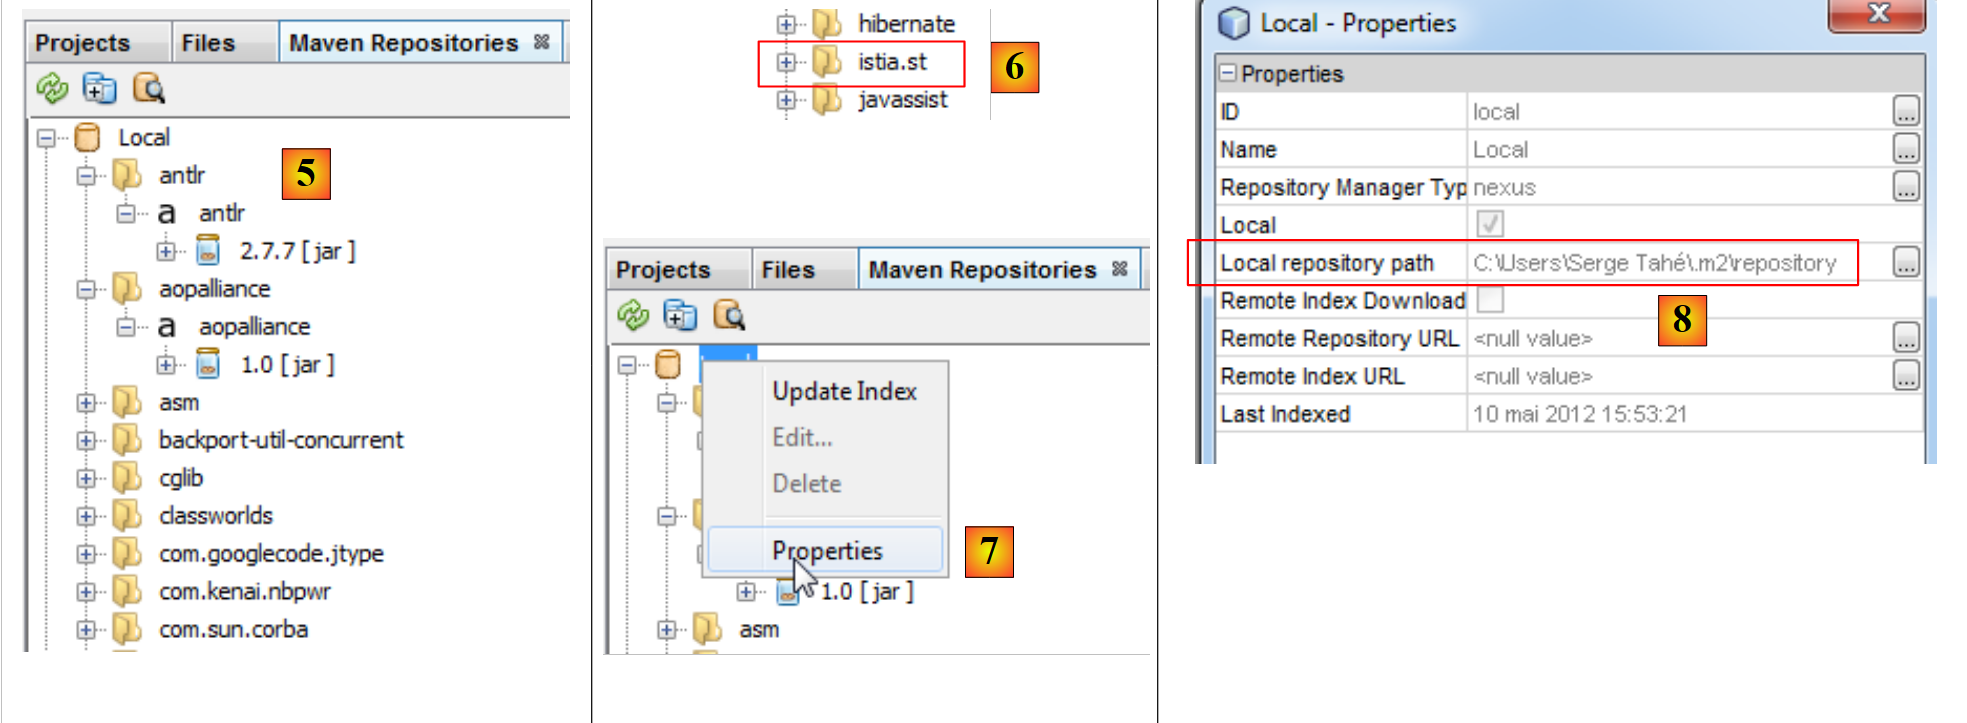Toggle the Local checkbox in the properties dialog

1490,224
